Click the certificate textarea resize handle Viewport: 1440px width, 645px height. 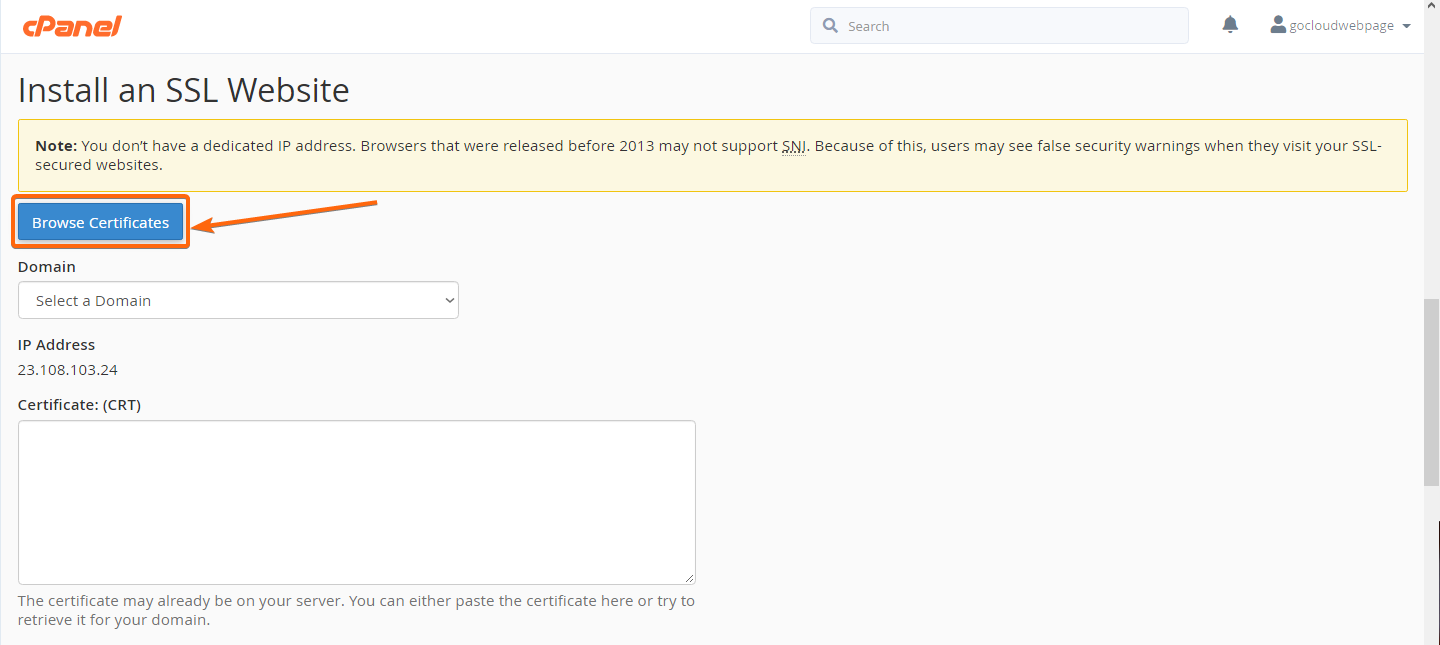click(690, 579)
